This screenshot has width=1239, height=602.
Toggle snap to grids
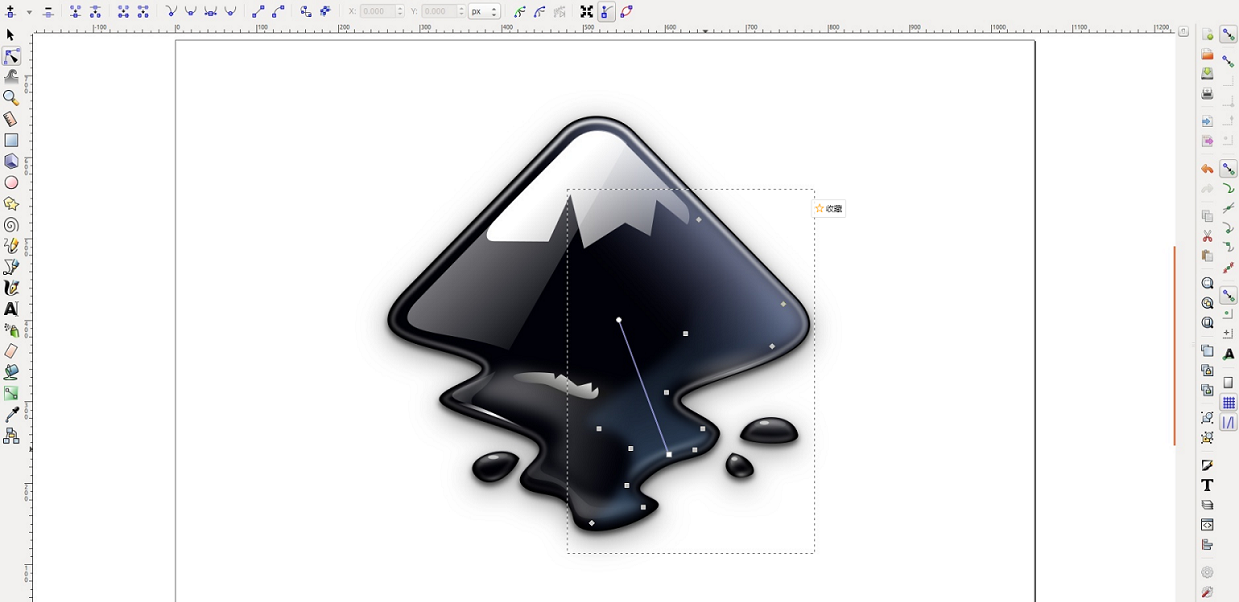1228,403
